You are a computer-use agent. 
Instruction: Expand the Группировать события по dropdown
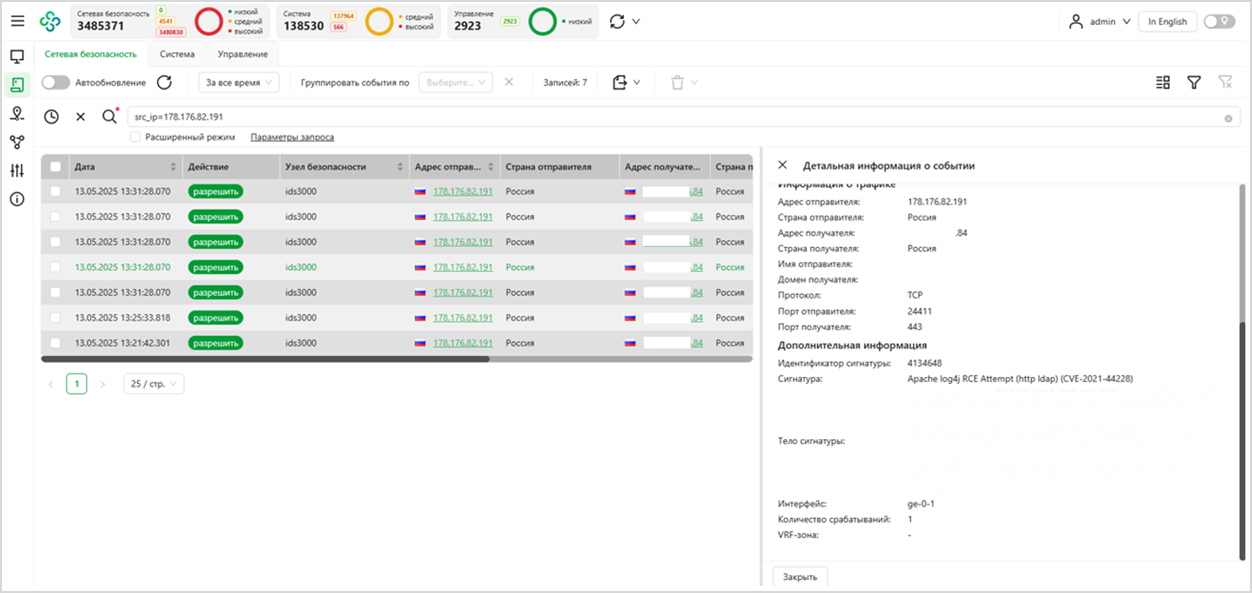(x=455, y=82)
